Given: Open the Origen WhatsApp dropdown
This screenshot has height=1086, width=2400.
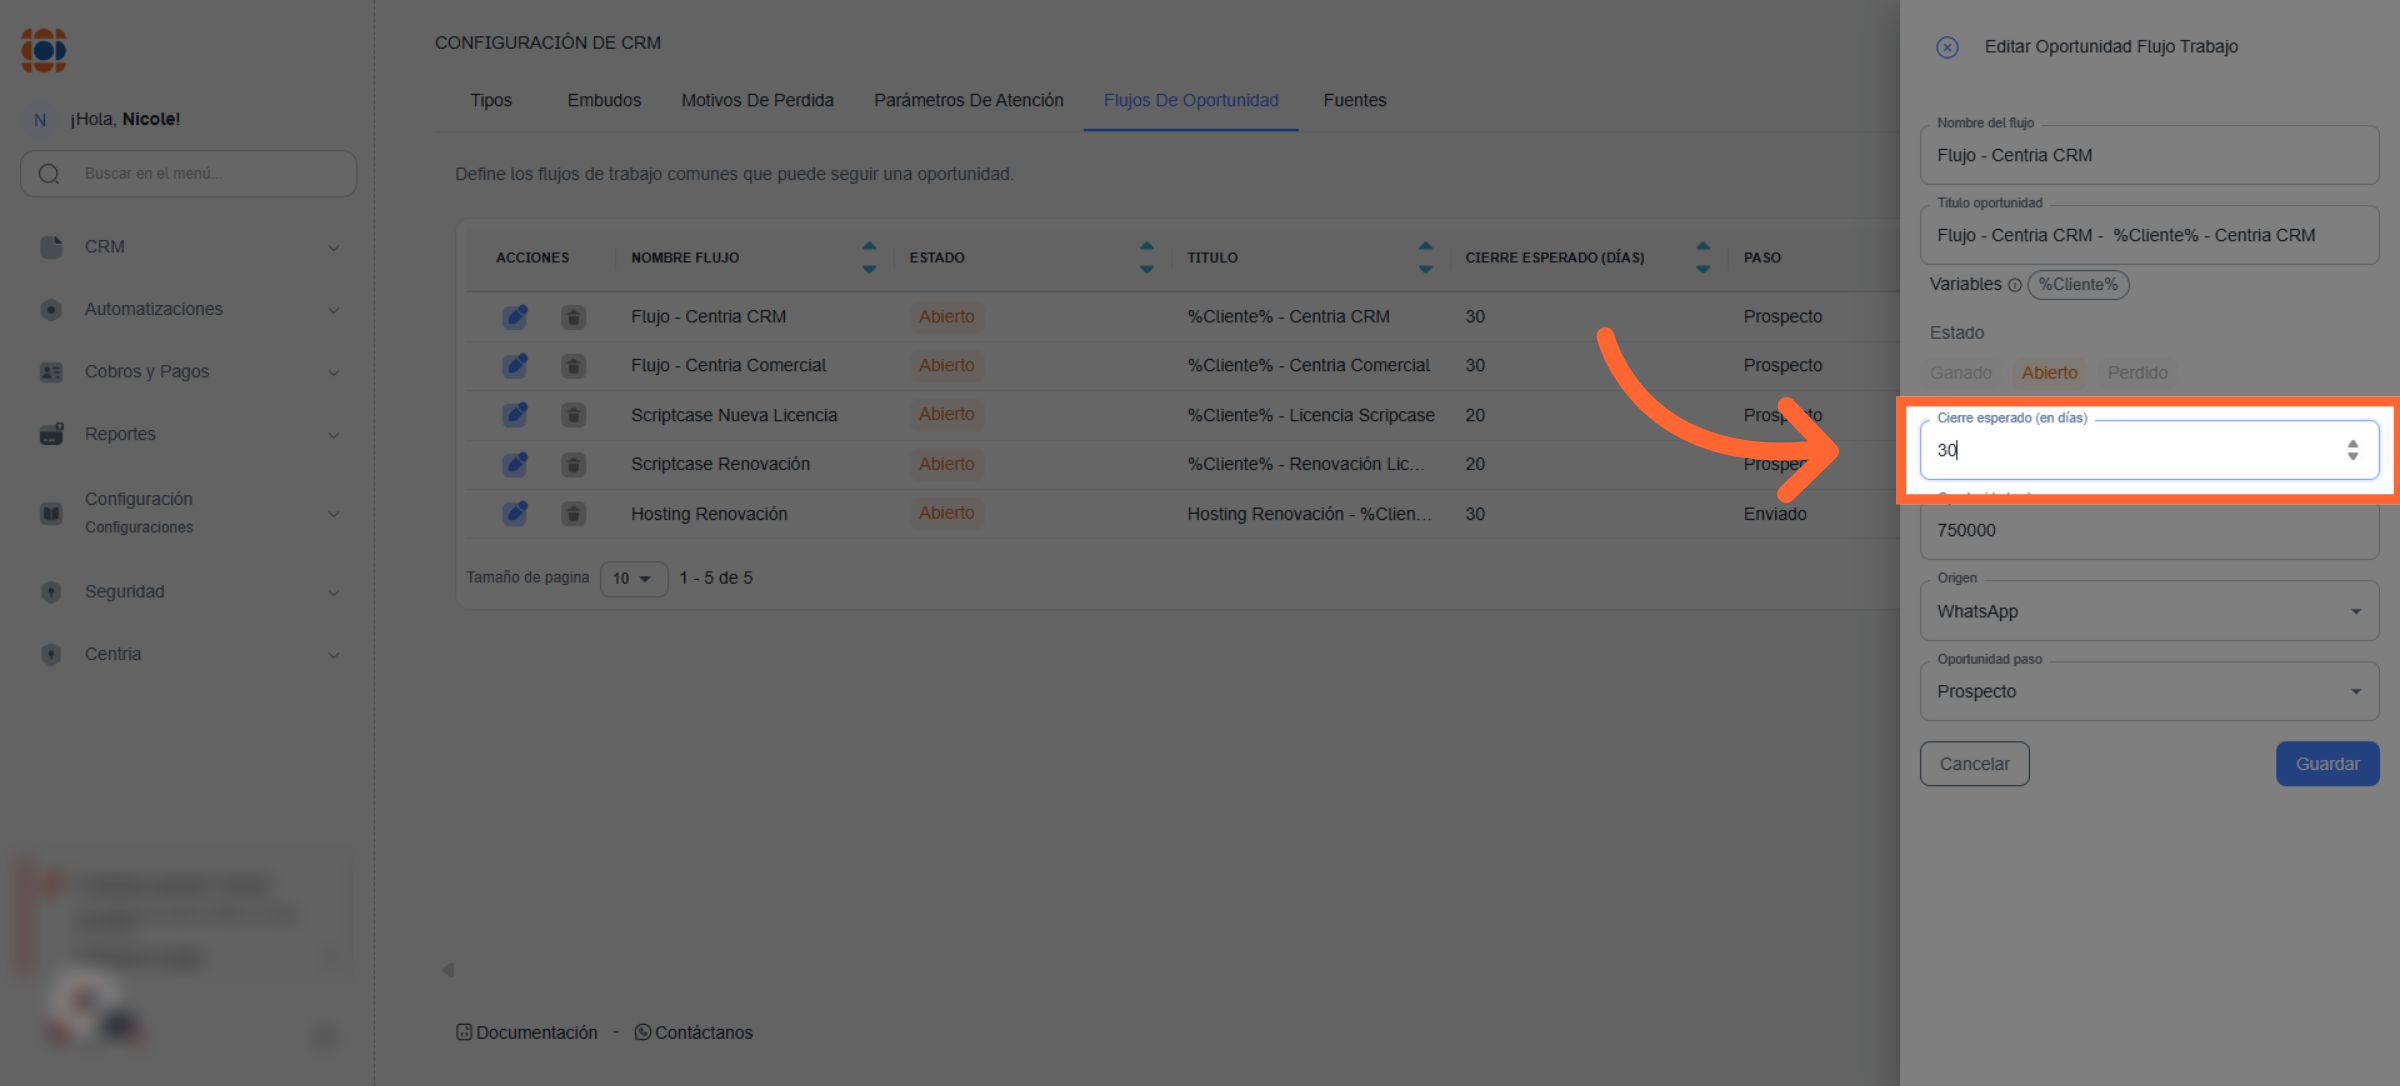Looking at the screenshot, I should [2148, 611].
